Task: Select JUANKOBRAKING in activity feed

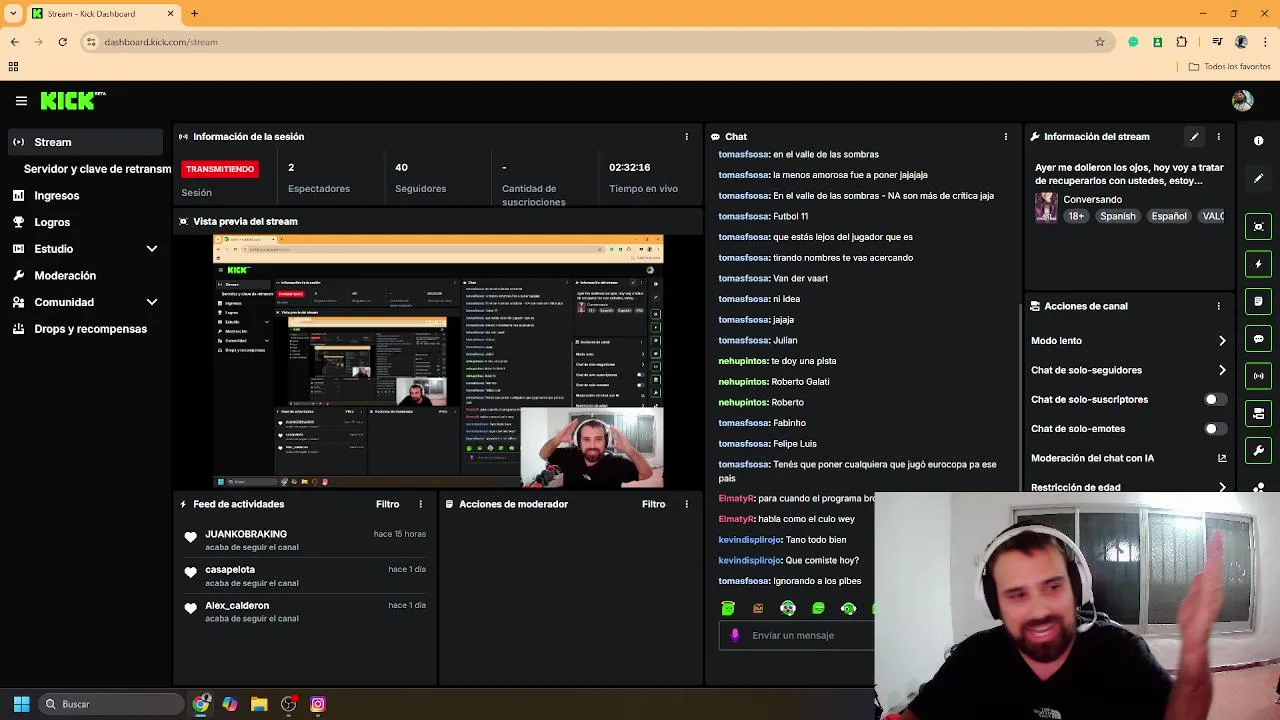Action: (246, 534)
